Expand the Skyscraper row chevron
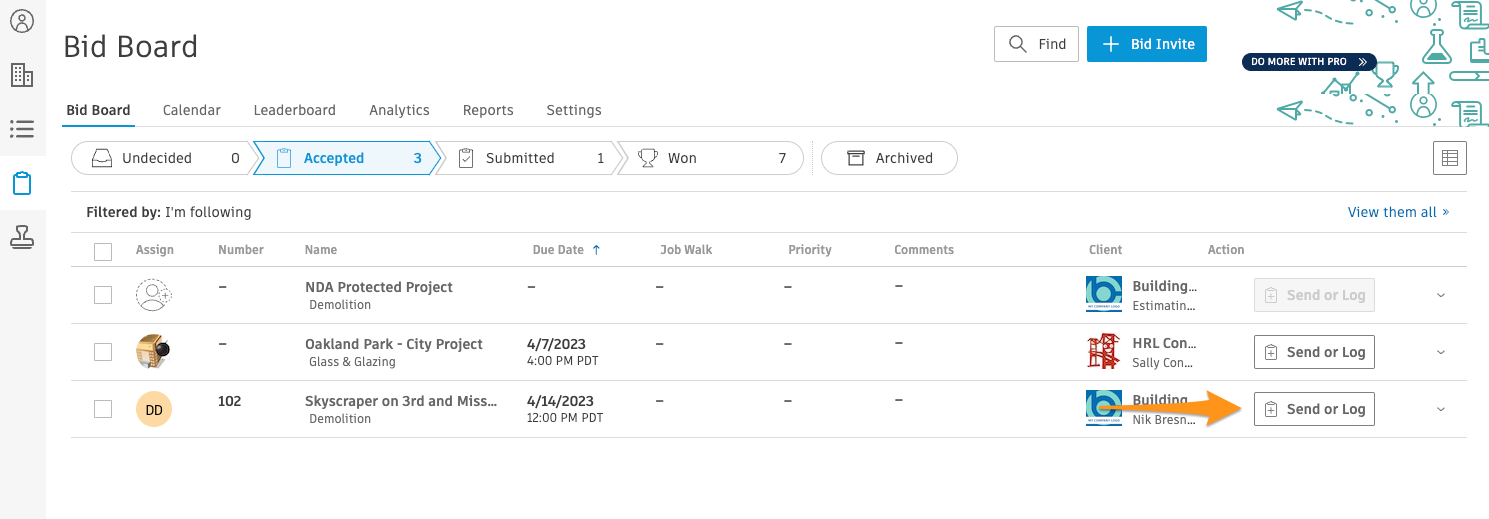 point(1440,409)
